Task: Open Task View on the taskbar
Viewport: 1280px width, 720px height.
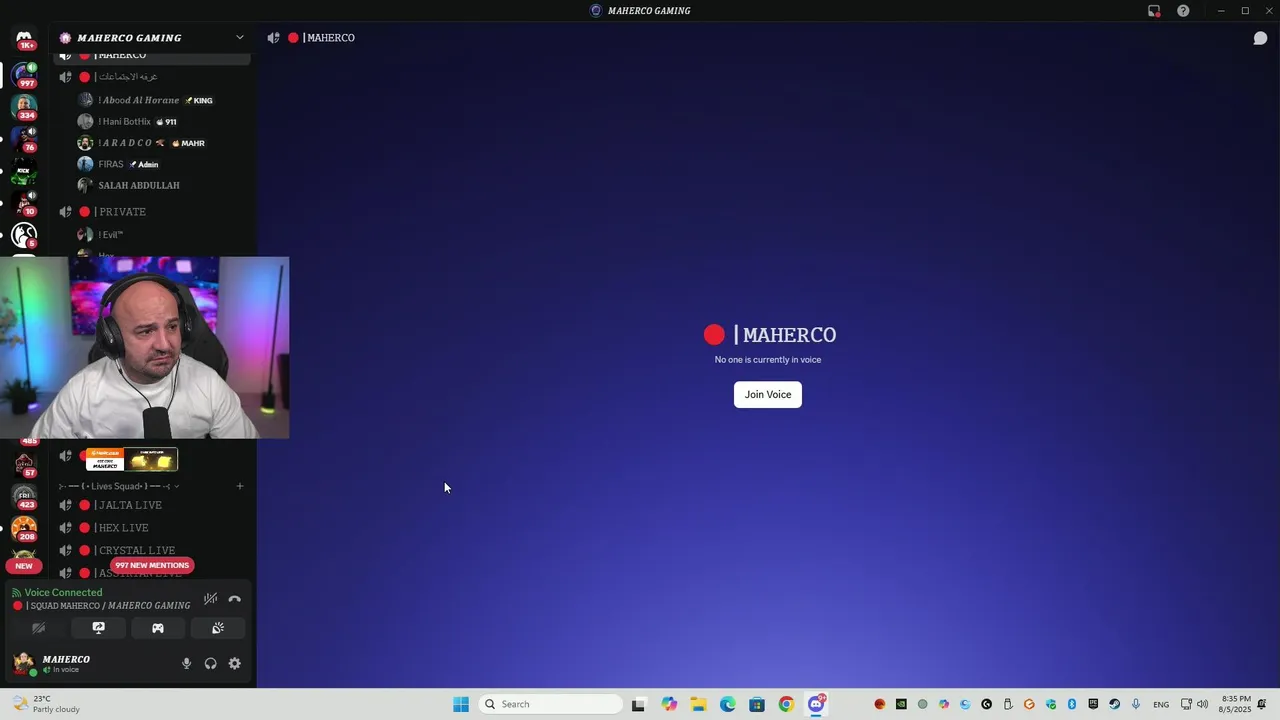Action: (639, 704)
